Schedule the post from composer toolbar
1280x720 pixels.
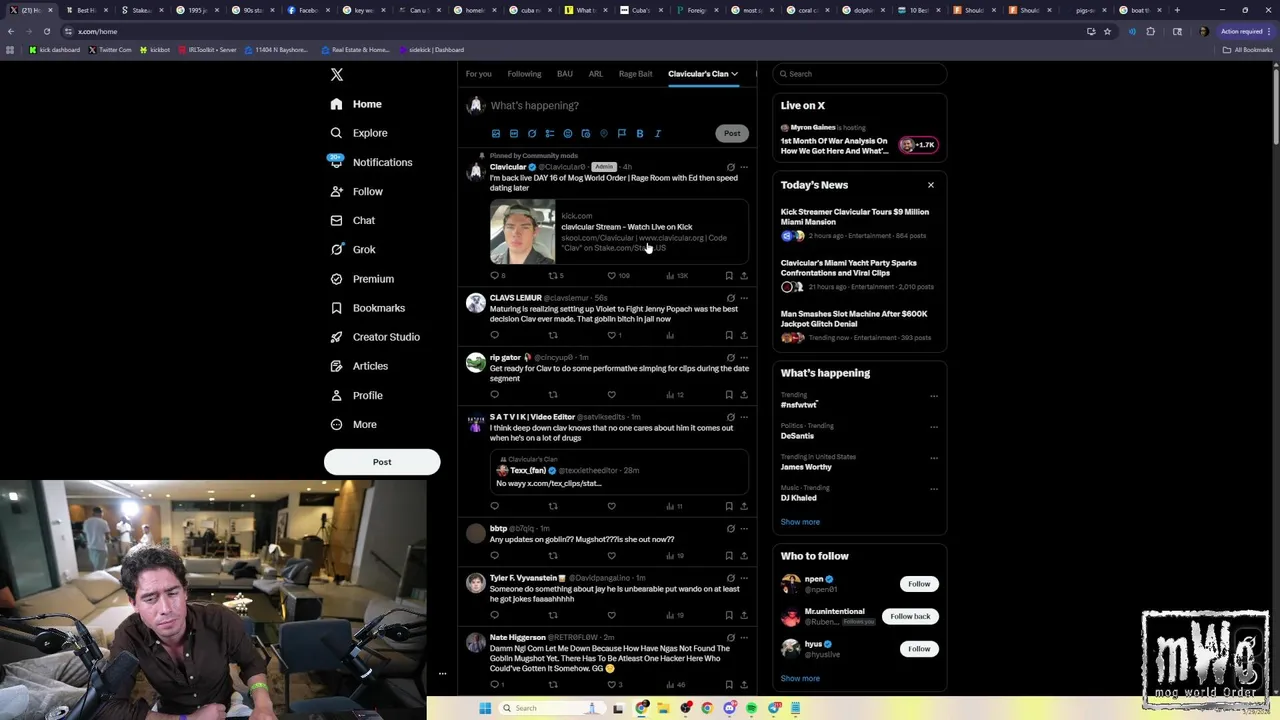(x=586, y=134)
